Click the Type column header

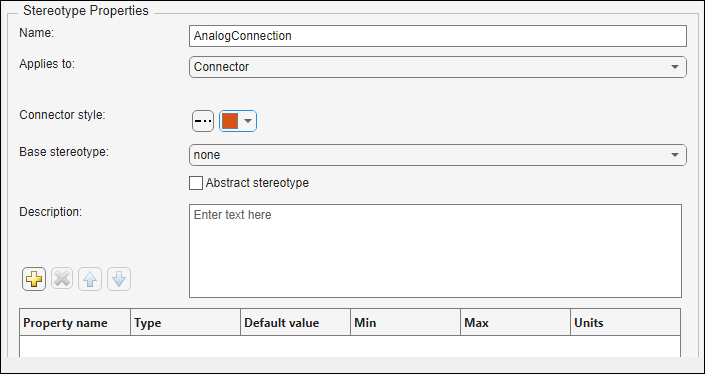pyautogui.click(x=185, y=322)
